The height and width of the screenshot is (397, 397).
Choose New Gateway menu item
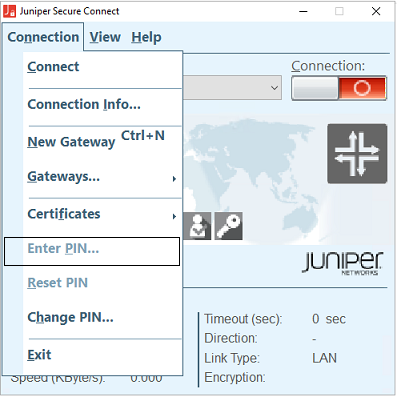(102, 142)
